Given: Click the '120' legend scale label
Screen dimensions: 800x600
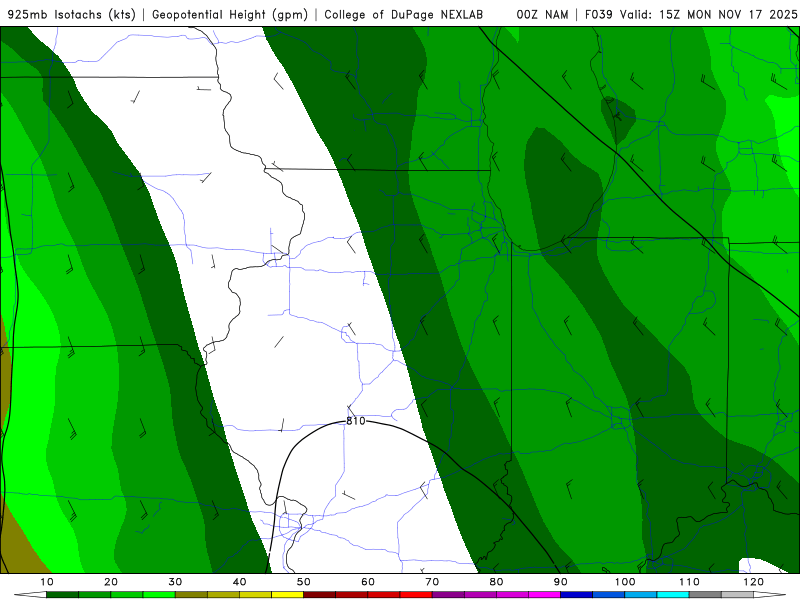Looking at the screenshot, I should click(753, 582).
